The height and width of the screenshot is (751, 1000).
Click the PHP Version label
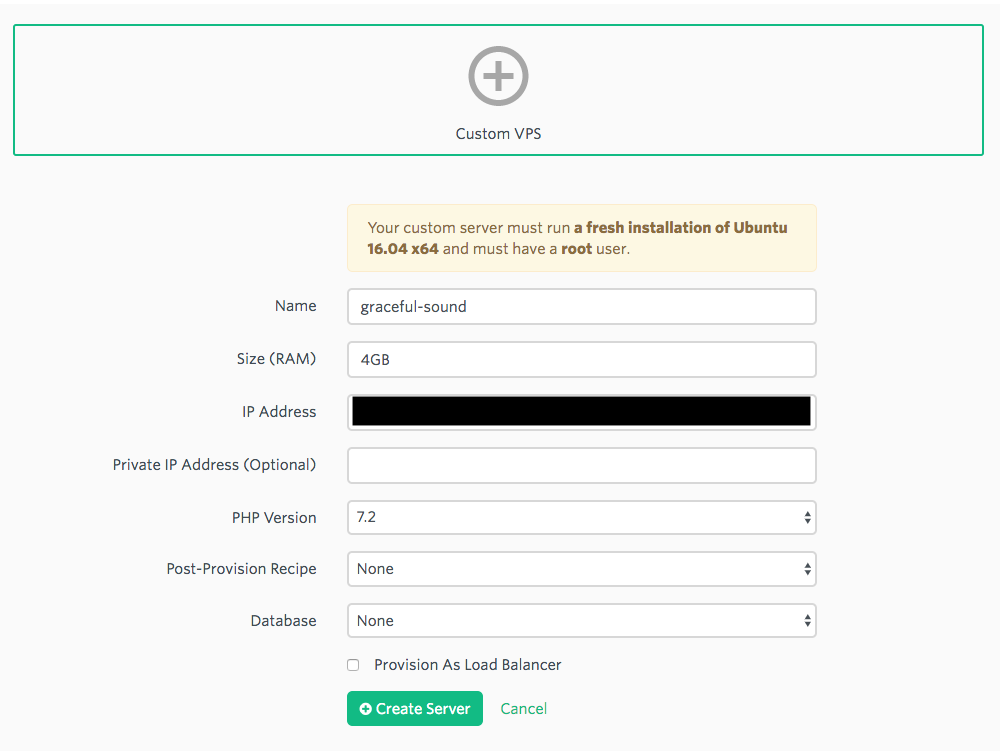[274, 518]
